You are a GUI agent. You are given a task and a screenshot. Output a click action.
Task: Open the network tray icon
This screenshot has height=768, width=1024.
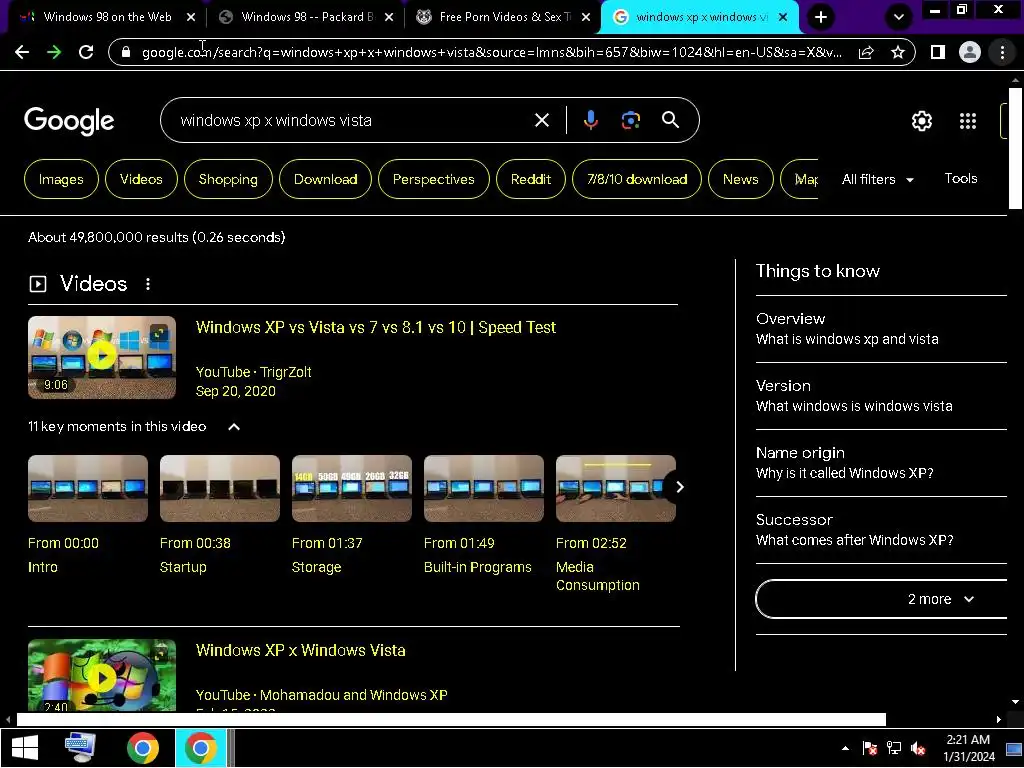(894, 748)
